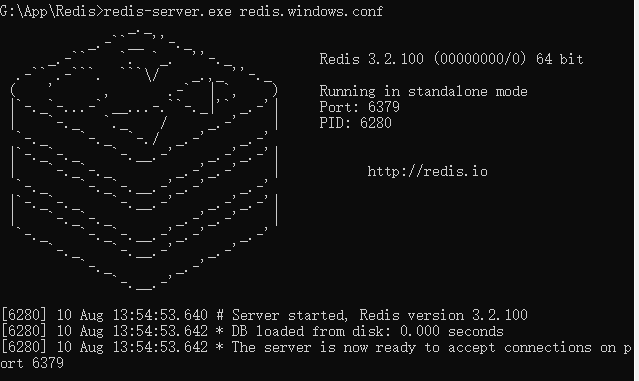
Task: Click the 'Server started' log line
Action: coord(264,315)
